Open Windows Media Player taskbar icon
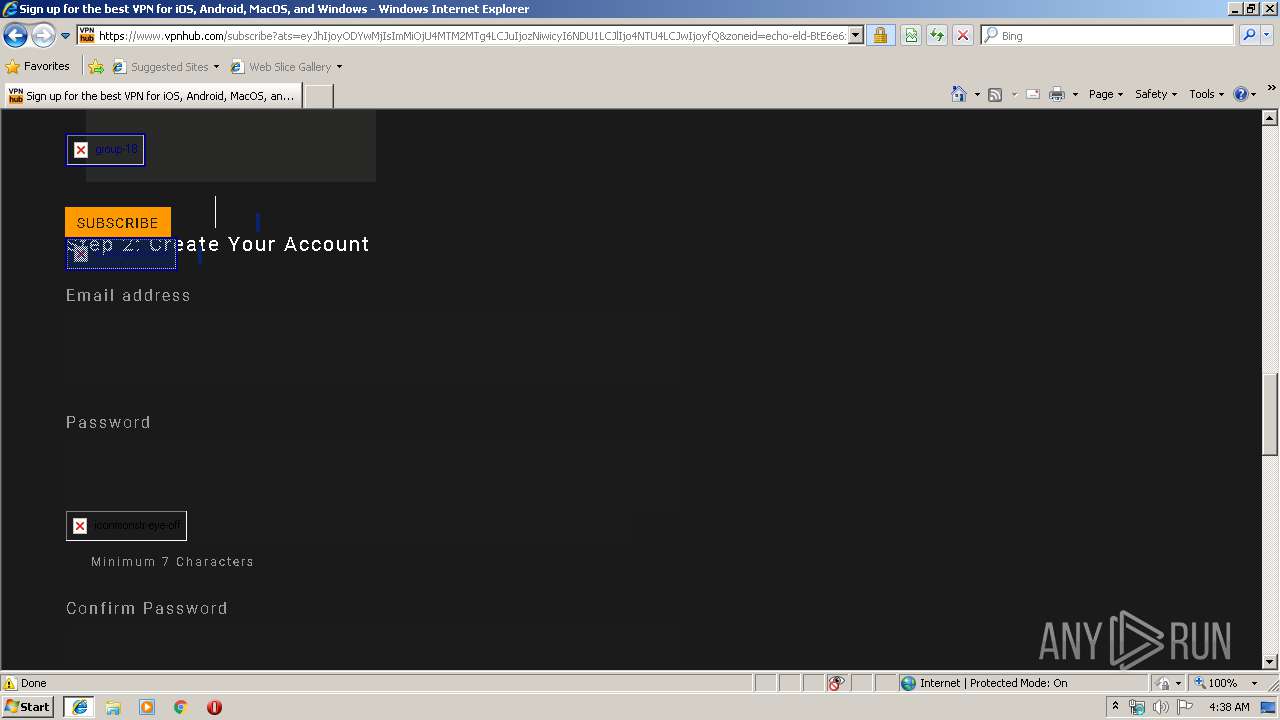1280x720 pixels. tap(147, 707)
